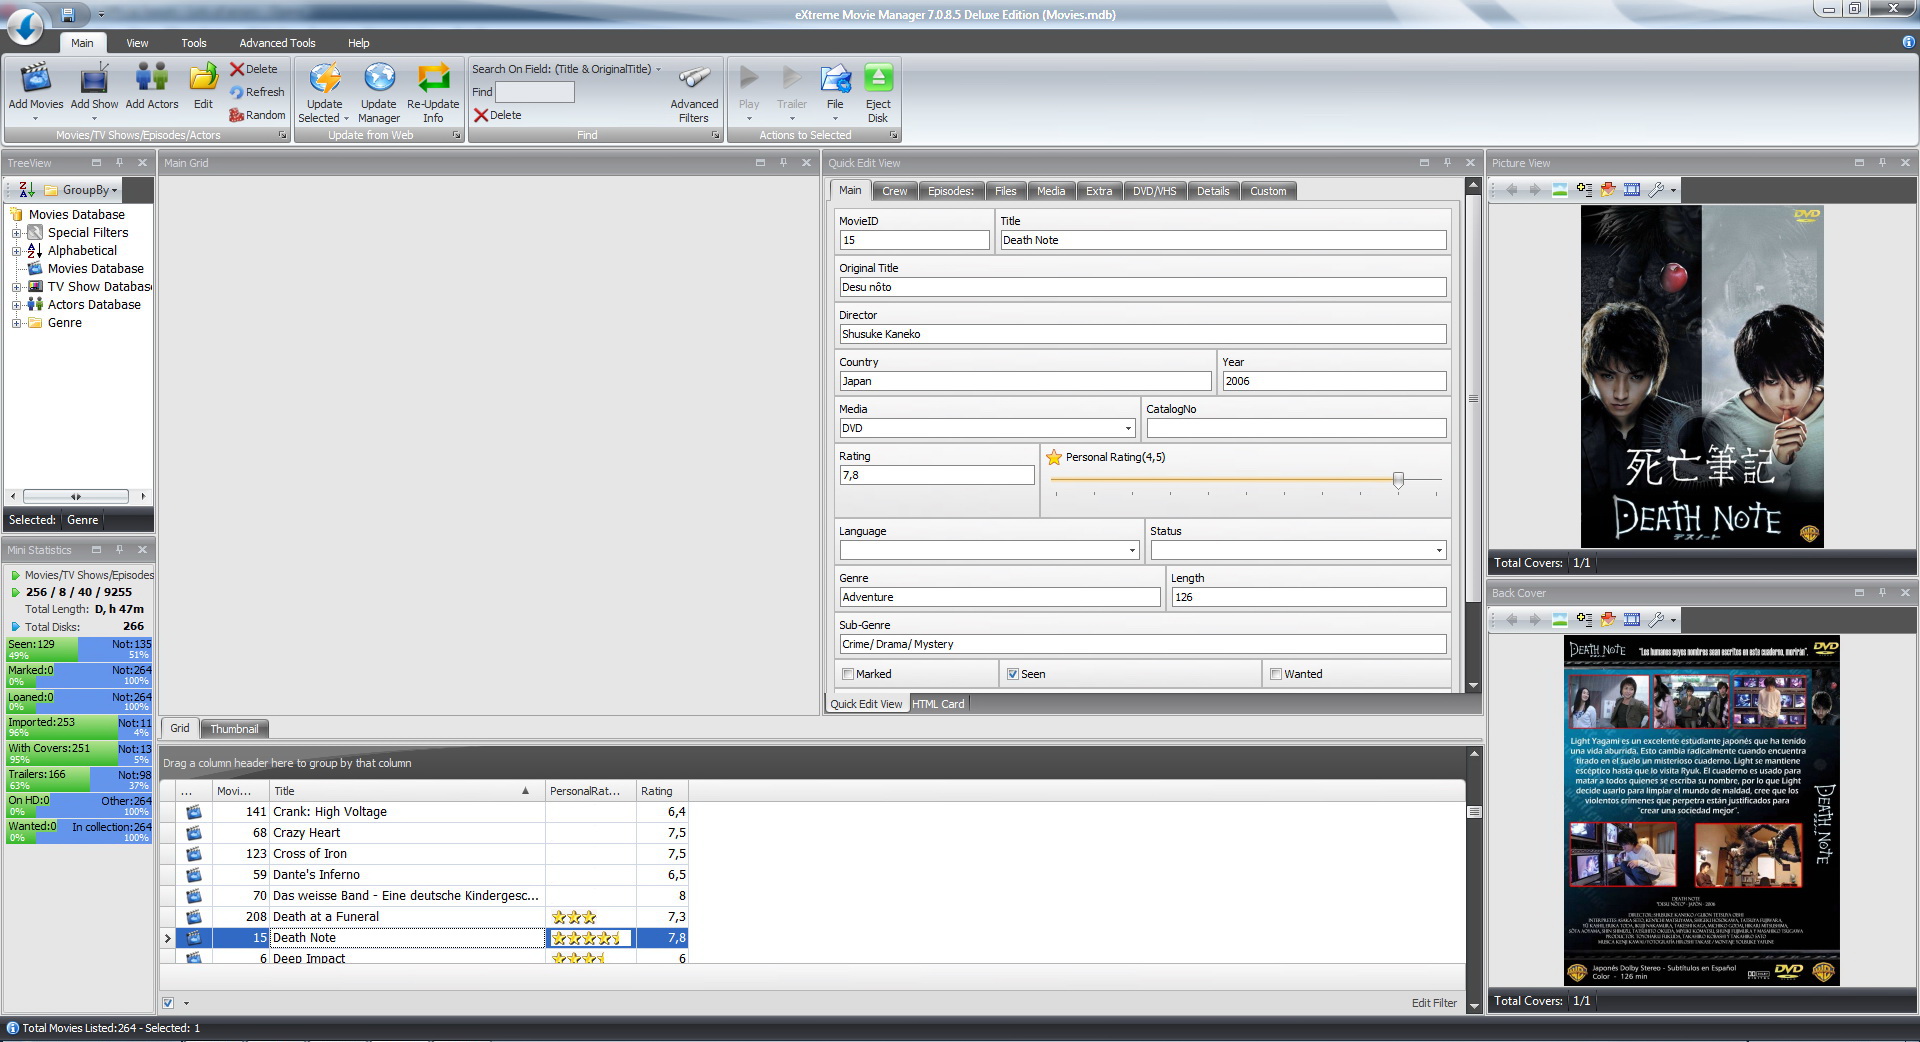1920x1042 pixels.
Task: Open the DVD/VHS tab
Action: tap(1154, 191)
